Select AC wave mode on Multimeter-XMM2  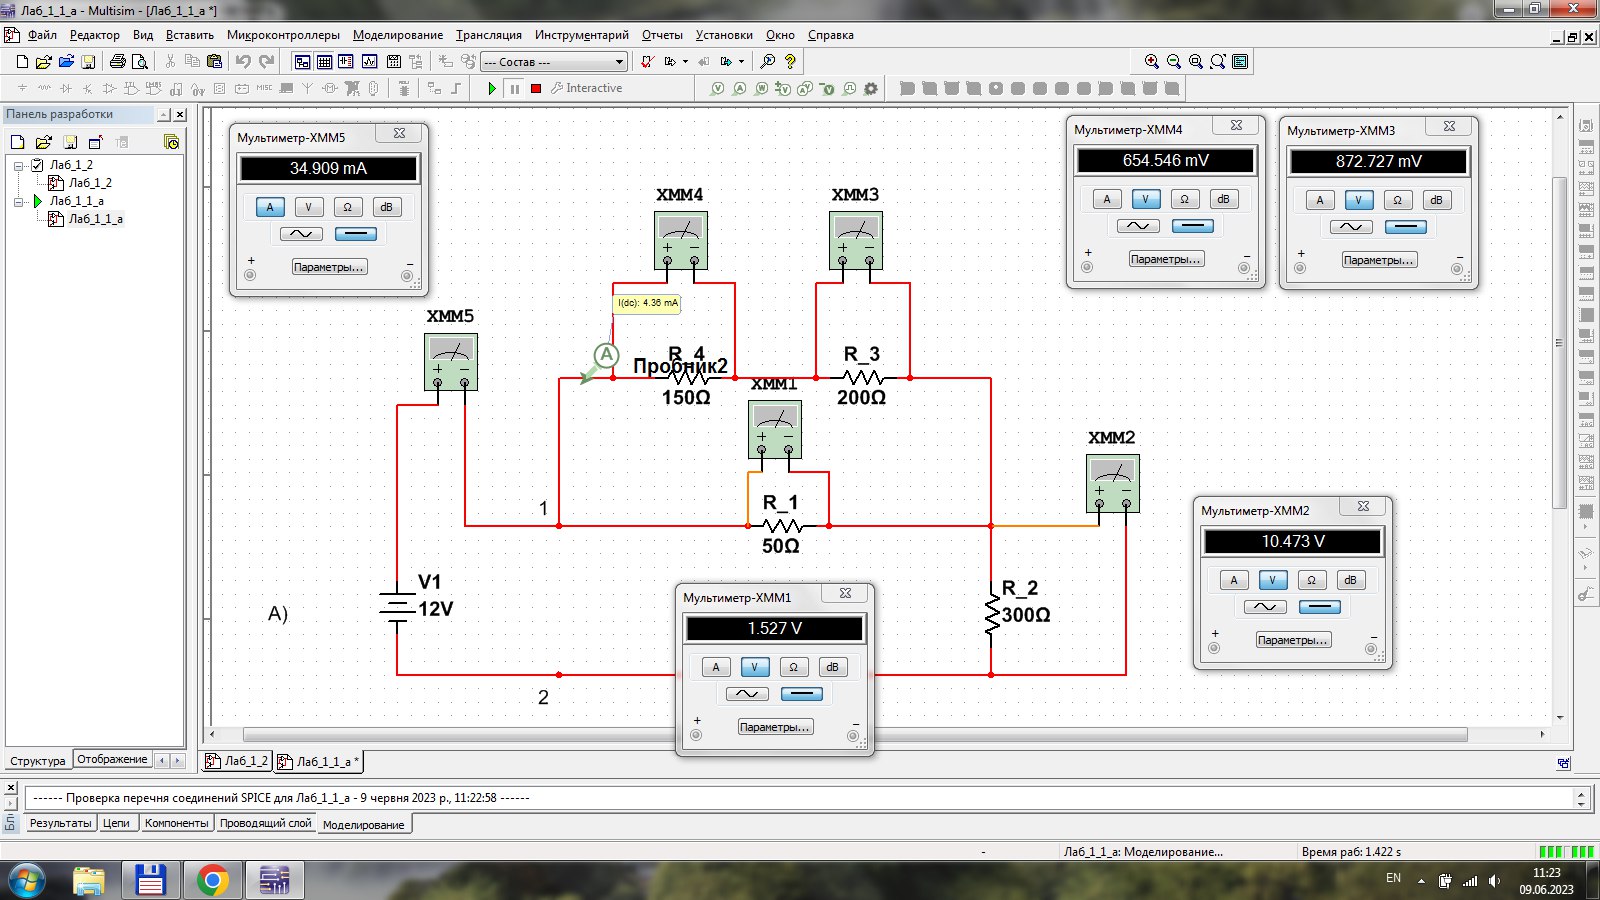pos(1264,607)
